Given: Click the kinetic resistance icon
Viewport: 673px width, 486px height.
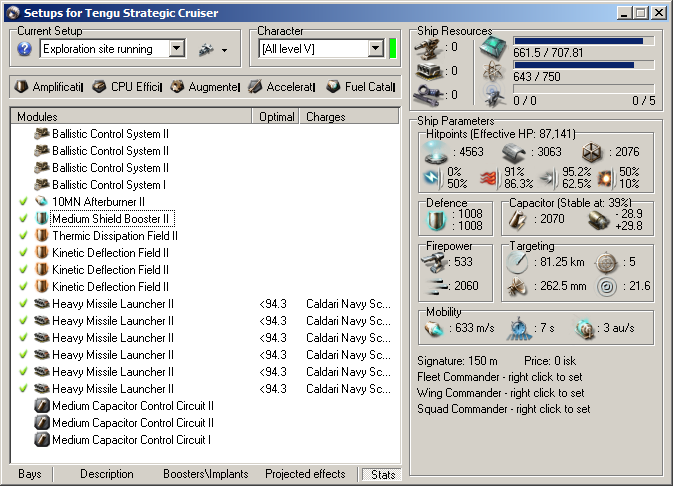Looking at the screenshot, I should click(x=548, y=178).
